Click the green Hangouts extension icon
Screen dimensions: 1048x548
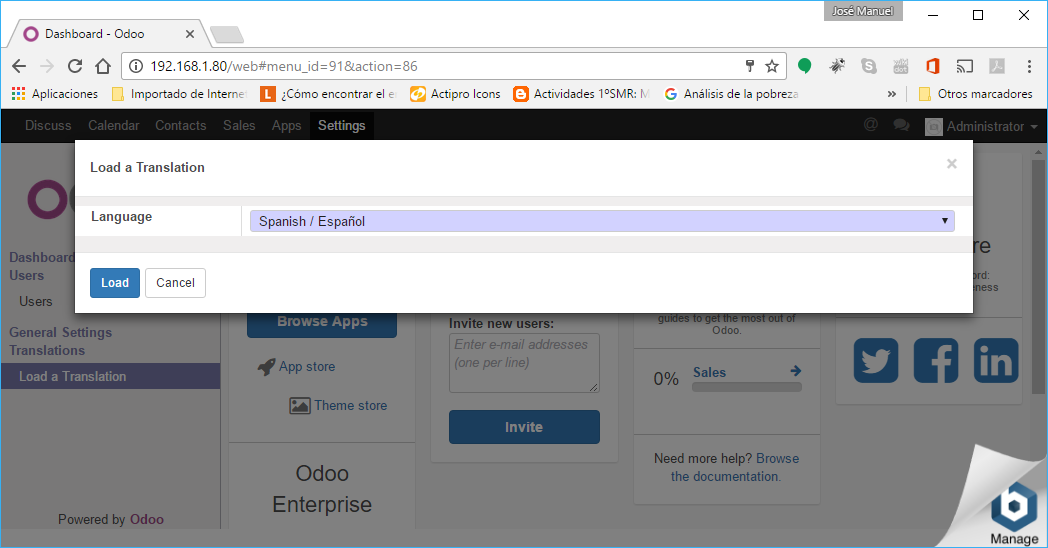(x=805, y=66)
